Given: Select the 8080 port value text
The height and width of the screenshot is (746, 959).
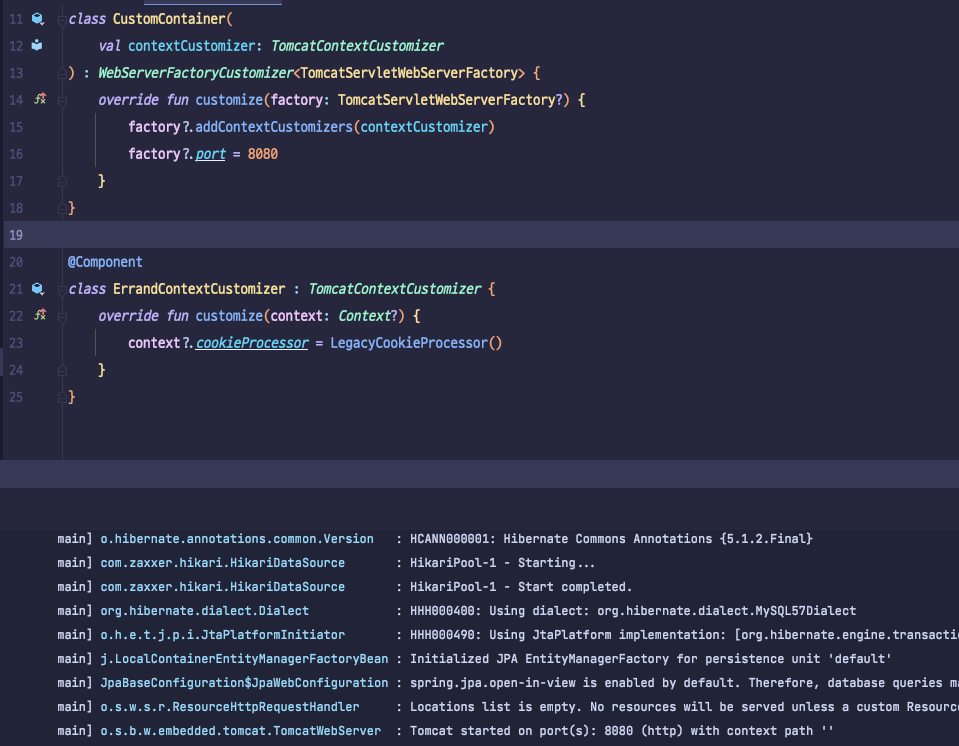Looking at the screenshot, I should click(x=264, y=154).
